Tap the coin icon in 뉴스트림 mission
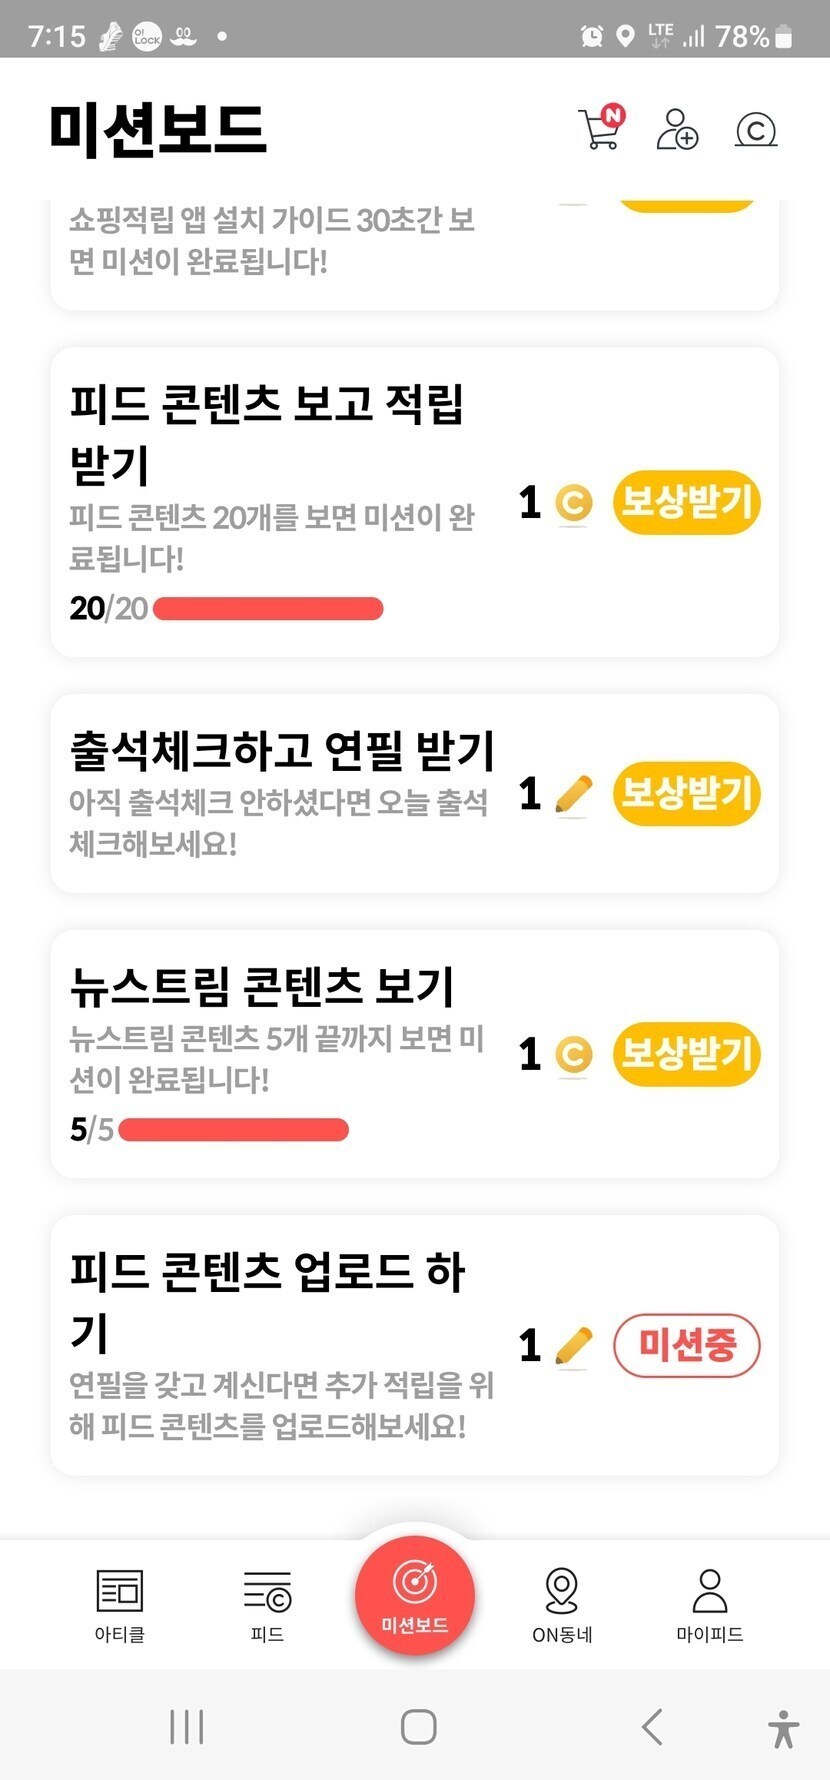The image size is (830, 1780). (x=573, y=1054)
